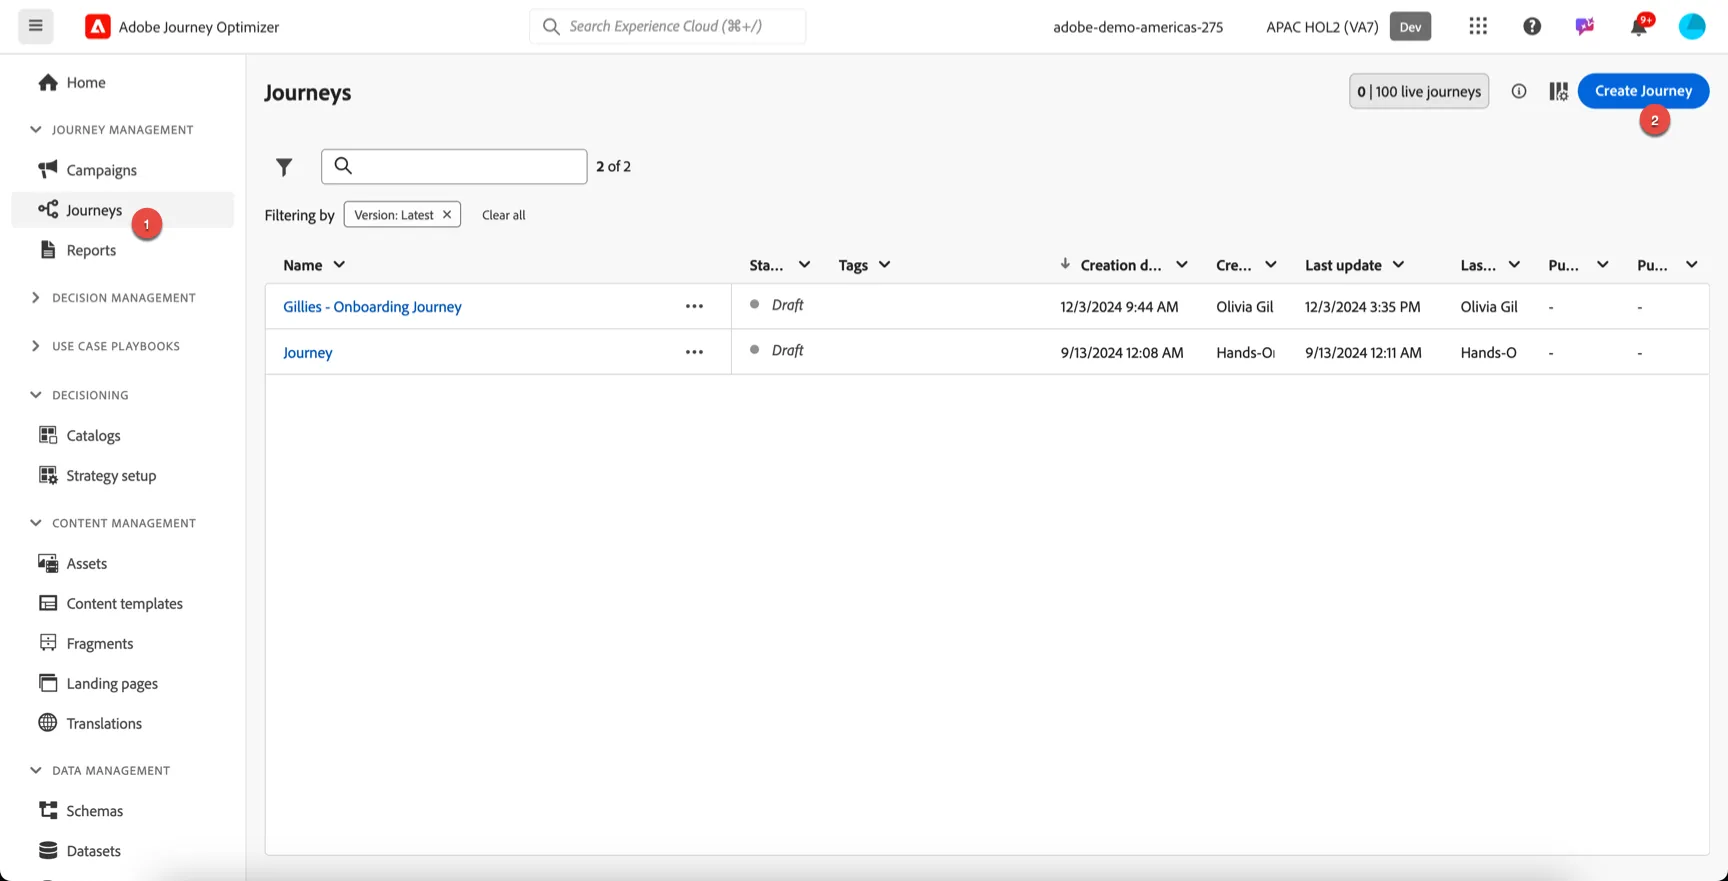The image size is (1728, 881).
Task: Click the 9/13/2024 12:08 AM creation date
Action: [1122, 353]
